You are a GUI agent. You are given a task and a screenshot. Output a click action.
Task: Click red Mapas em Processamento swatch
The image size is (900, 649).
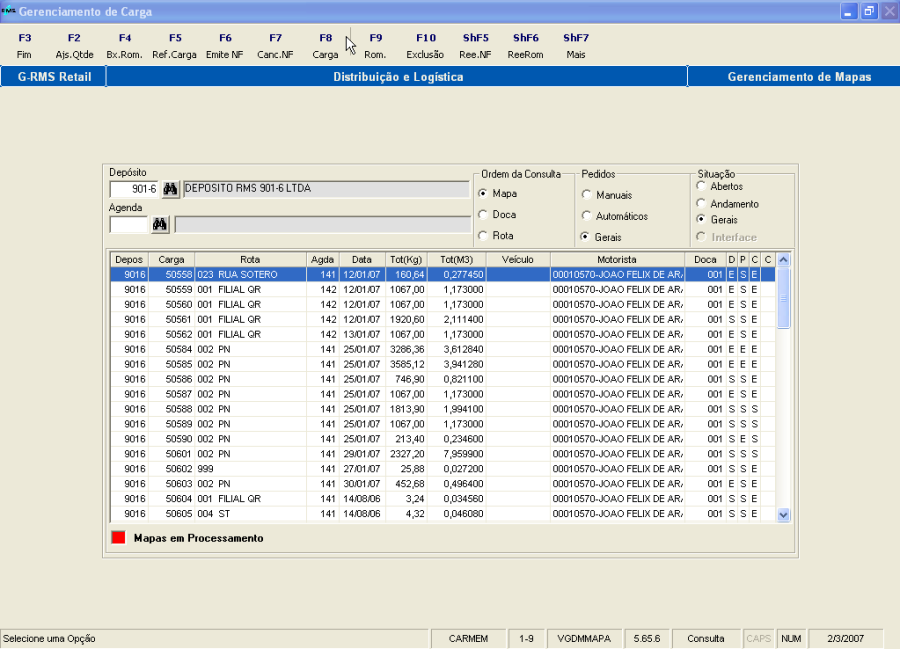pyautogui.click(x=118, y=538)
